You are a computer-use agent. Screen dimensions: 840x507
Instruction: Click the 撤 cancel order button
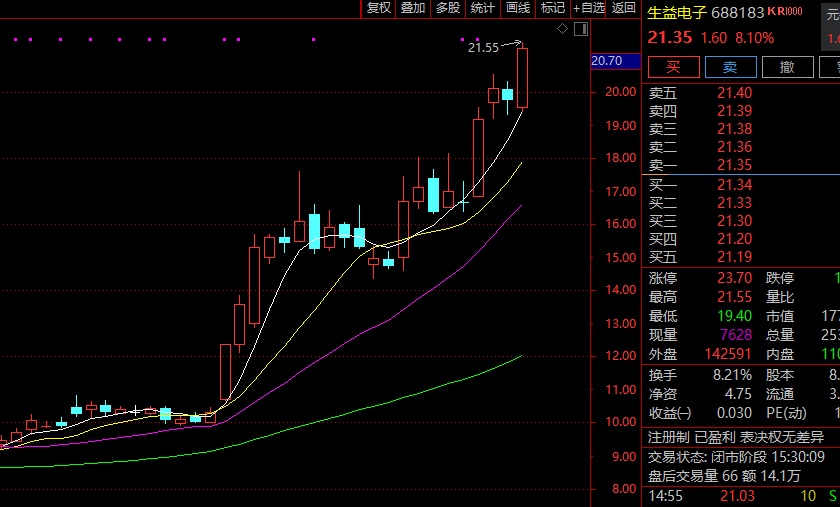click(x=788, y=67)
